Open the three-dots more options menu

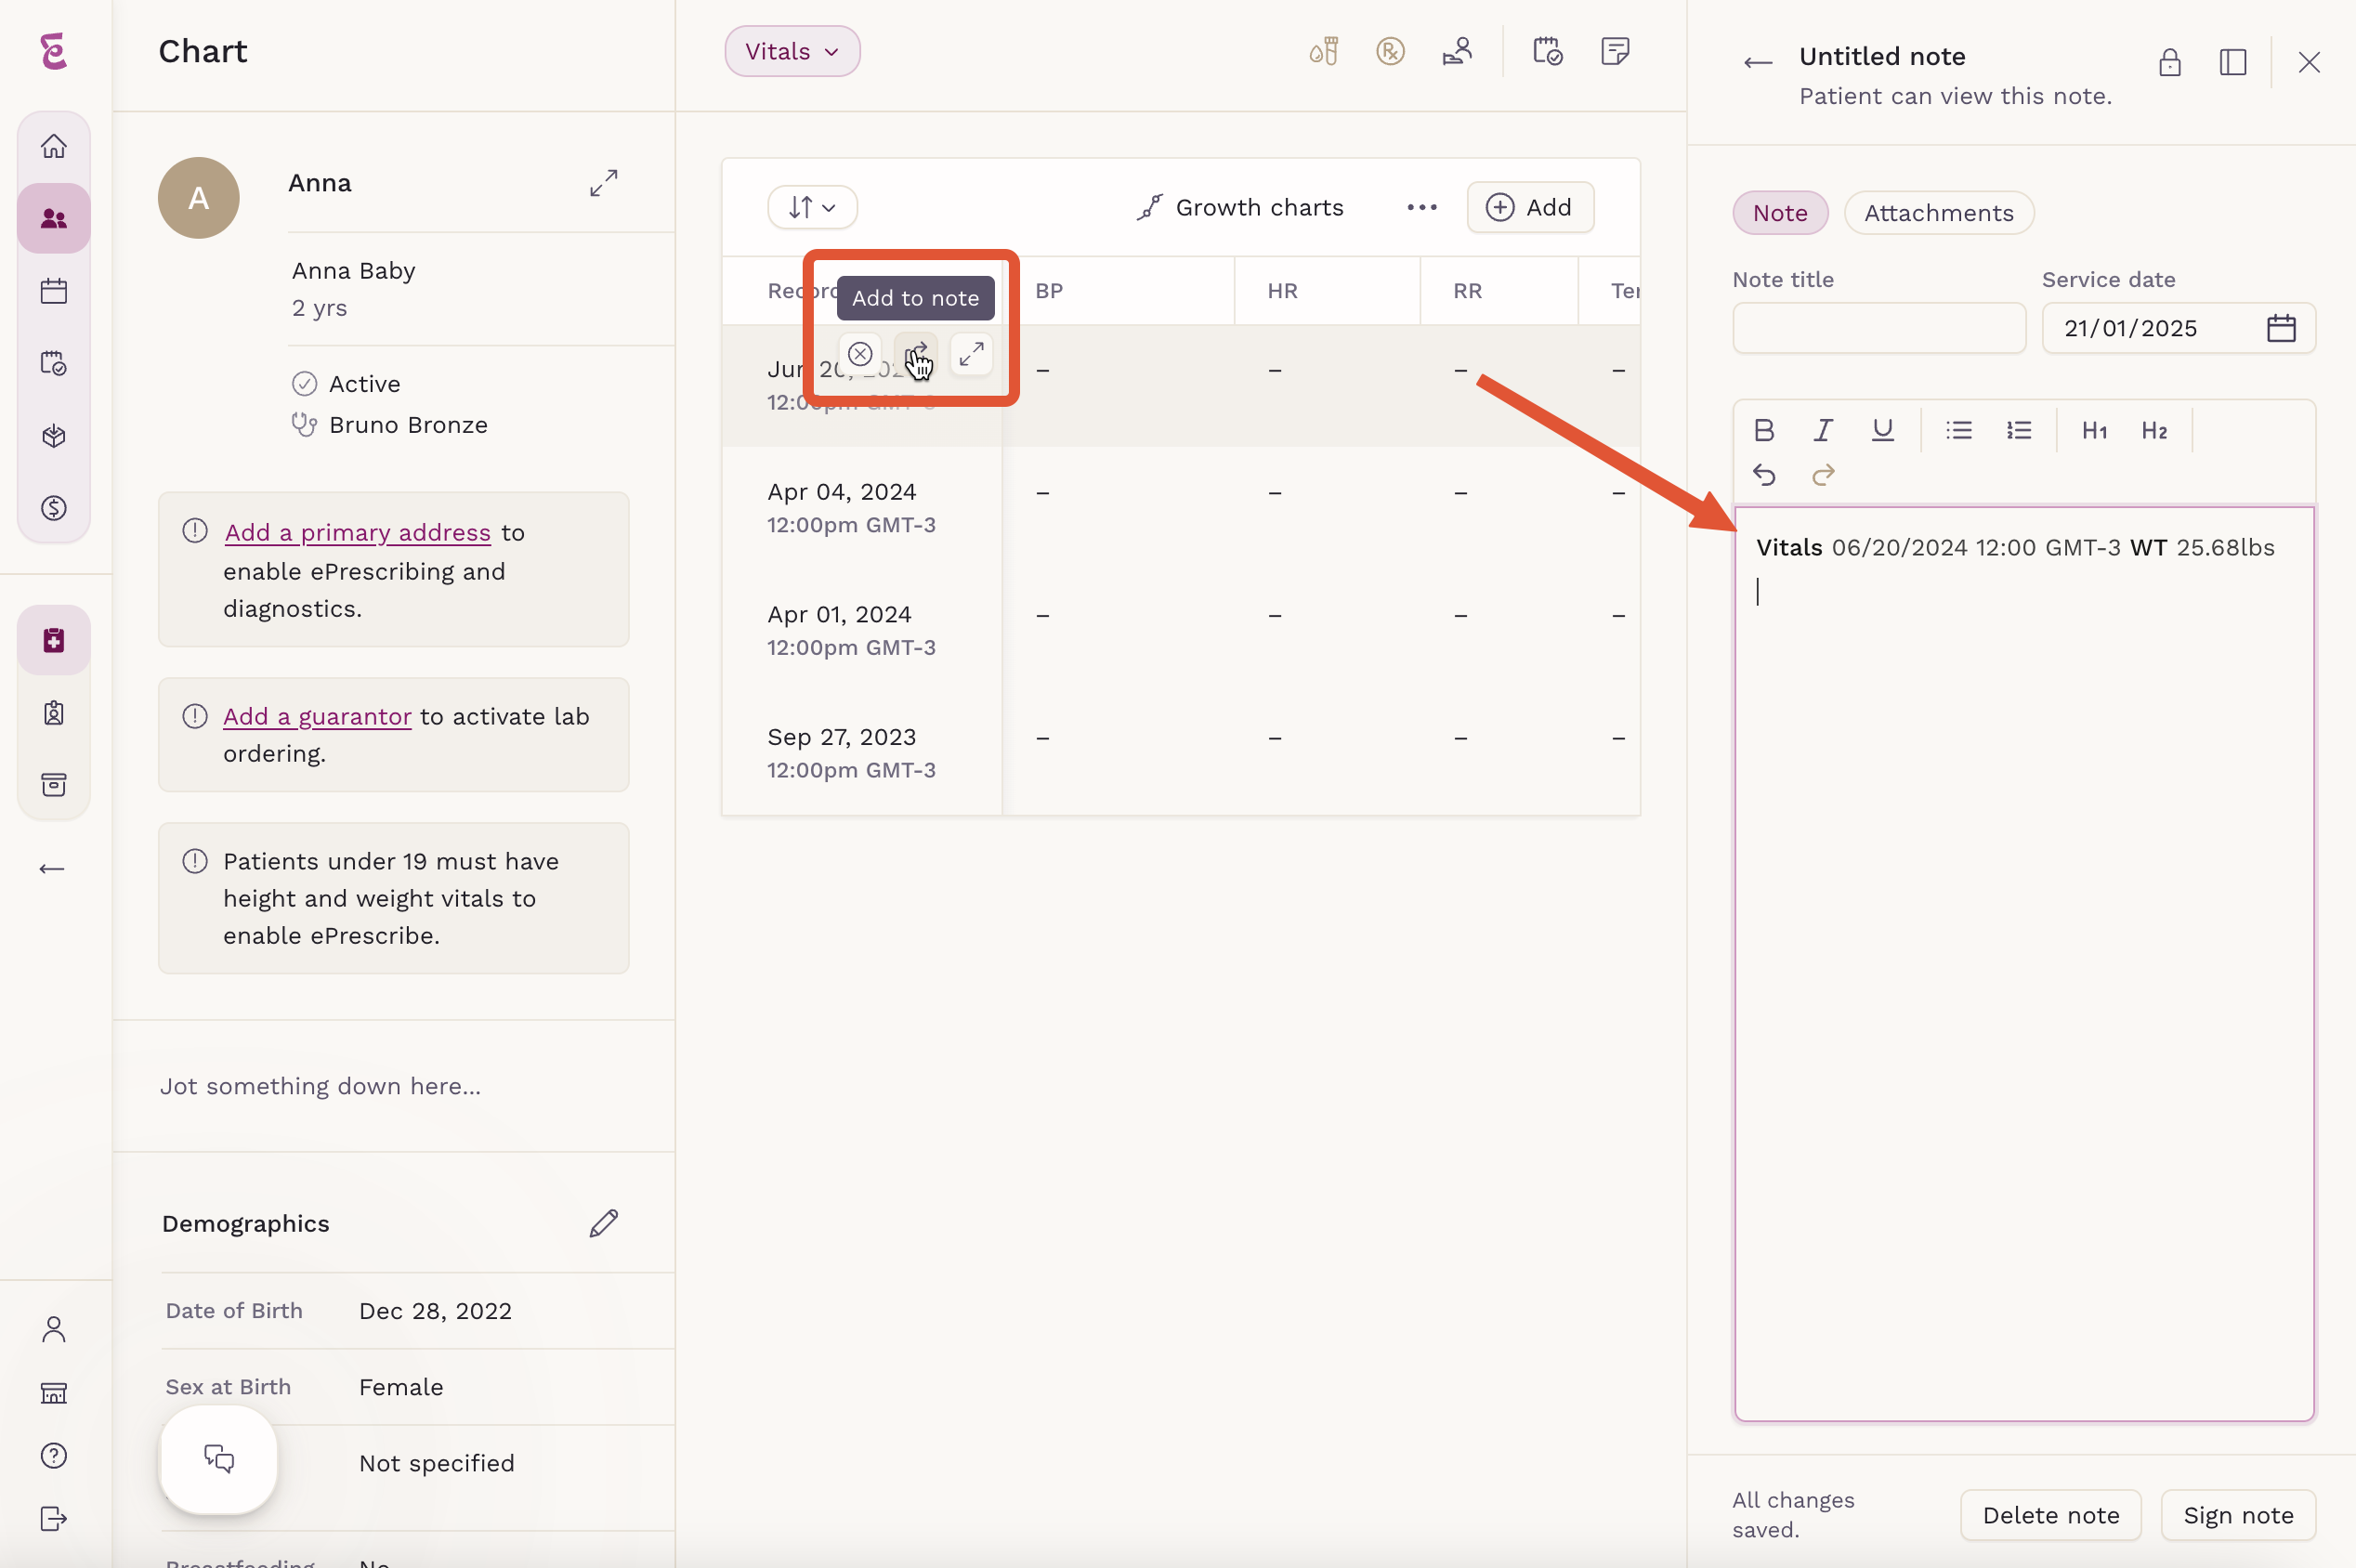[1422, 207]
